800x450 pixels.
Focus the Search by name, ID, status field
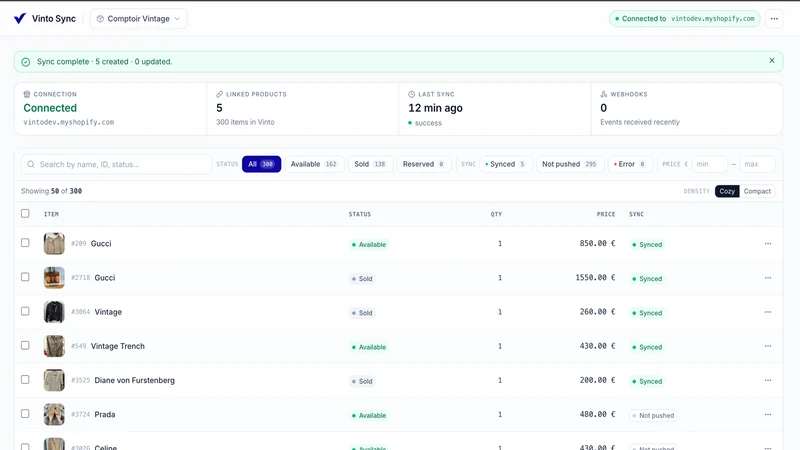pyautogui.click(x=116, y=164)
